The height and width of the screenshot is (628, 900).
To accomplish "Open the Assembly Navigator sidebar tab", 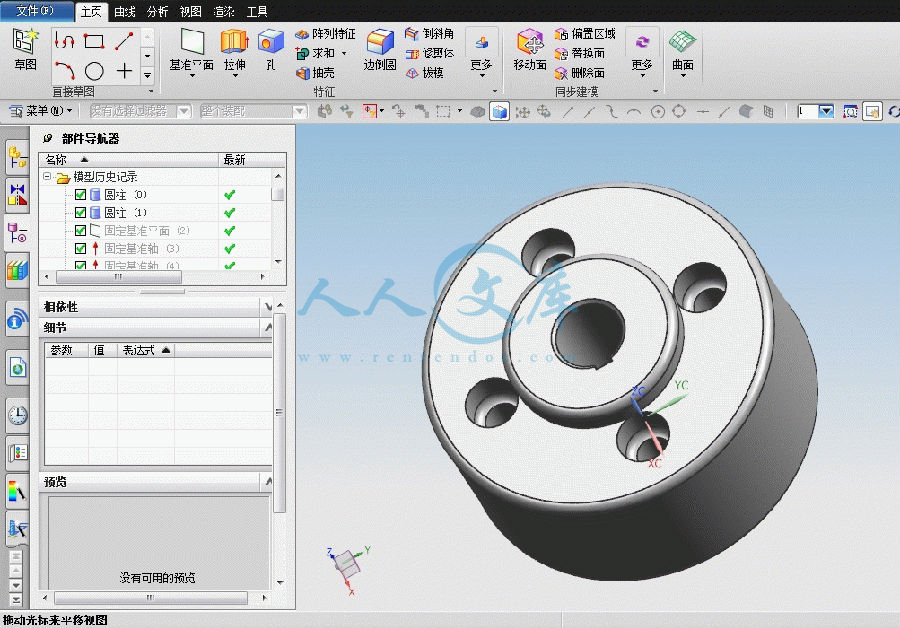I will tap(17, 157).
